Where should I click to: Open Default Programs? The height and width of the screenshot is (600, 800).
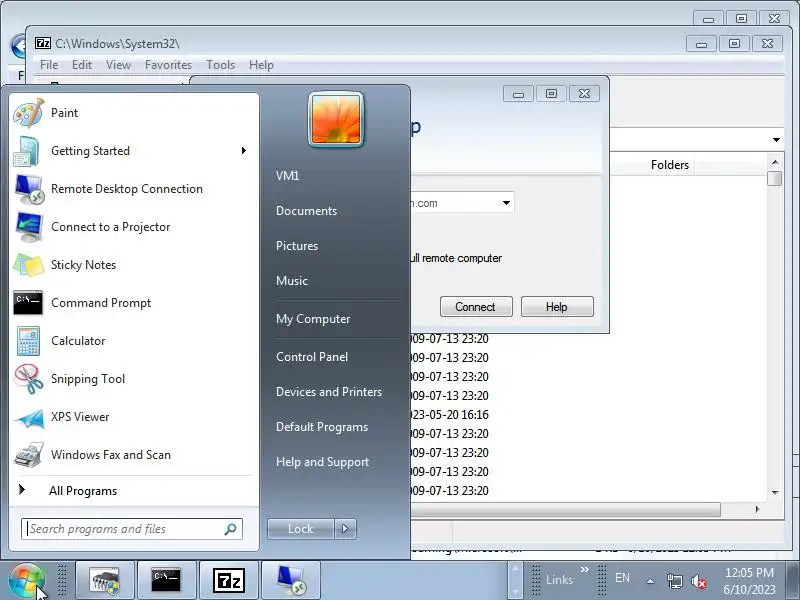[x=322, y=427]
